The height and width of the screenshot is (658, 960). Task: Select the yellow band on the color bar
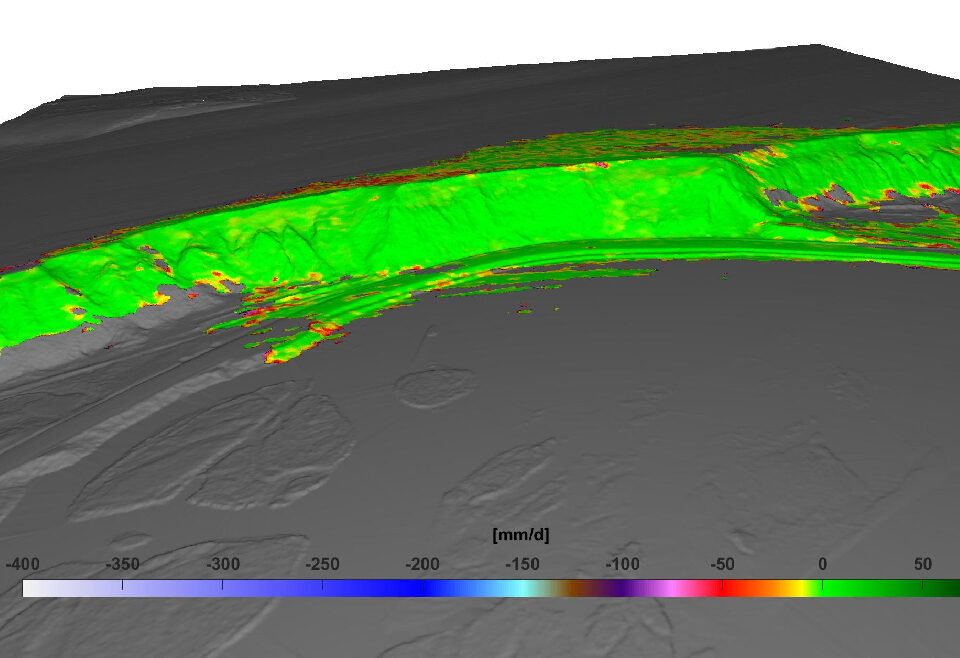800,588
